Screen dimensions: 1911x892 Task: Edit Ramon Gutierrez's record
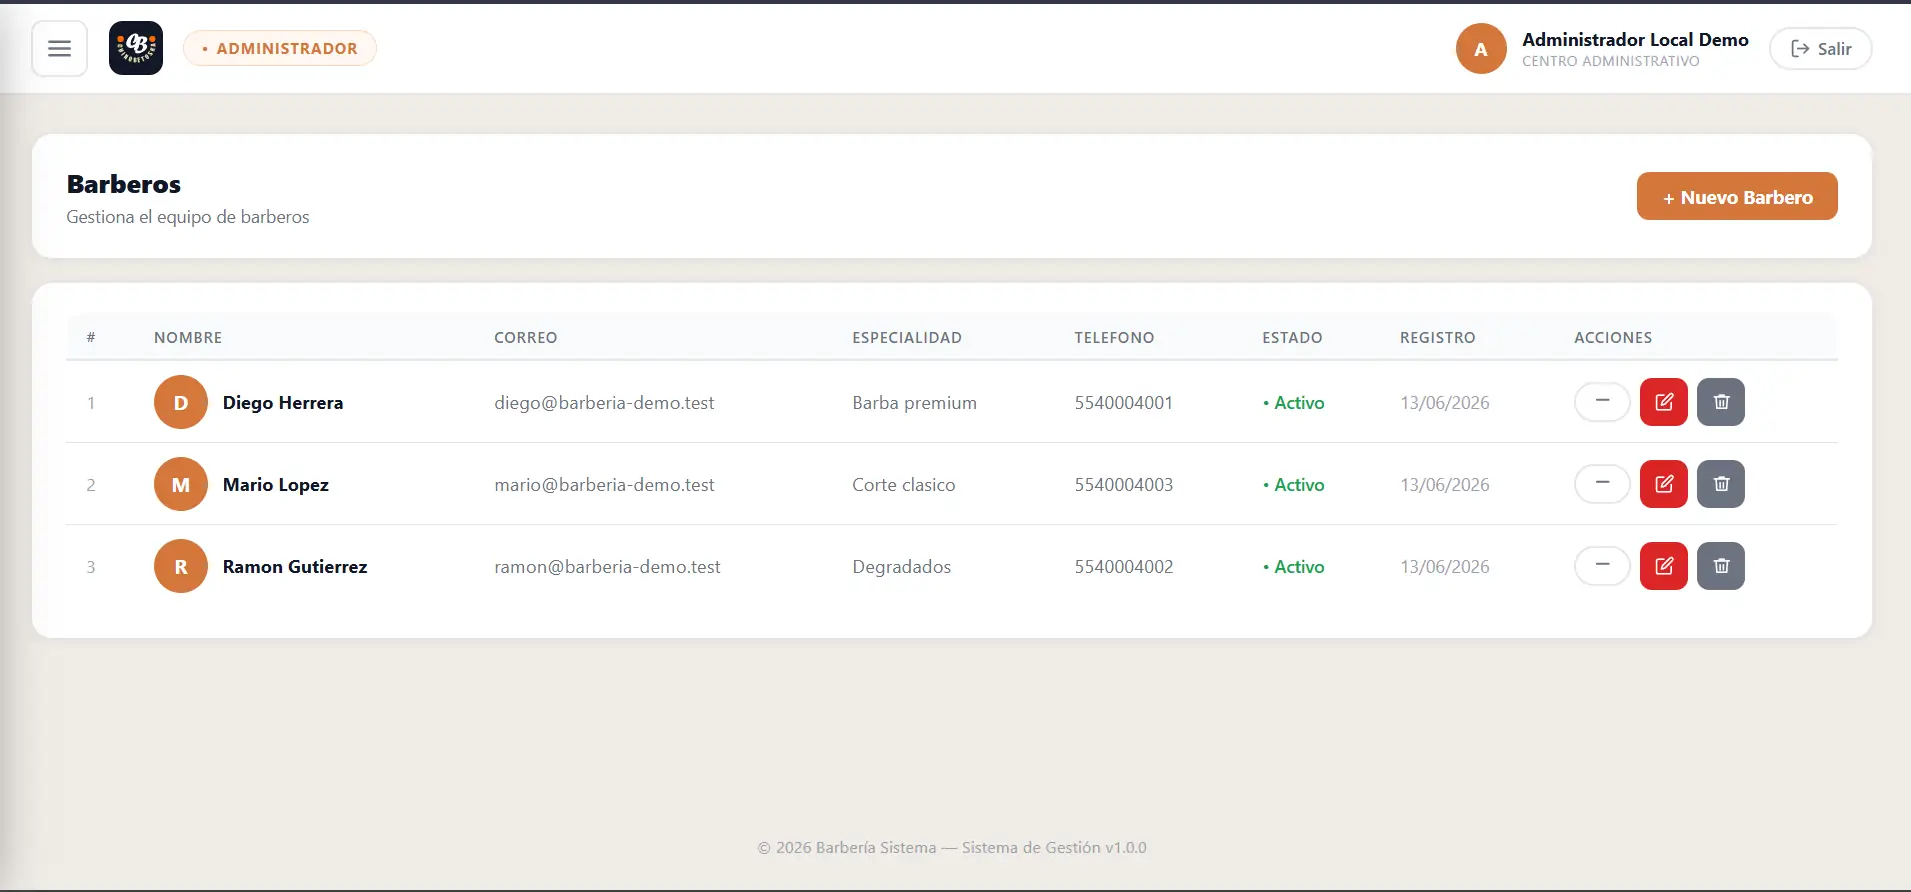coord(1664,566)
